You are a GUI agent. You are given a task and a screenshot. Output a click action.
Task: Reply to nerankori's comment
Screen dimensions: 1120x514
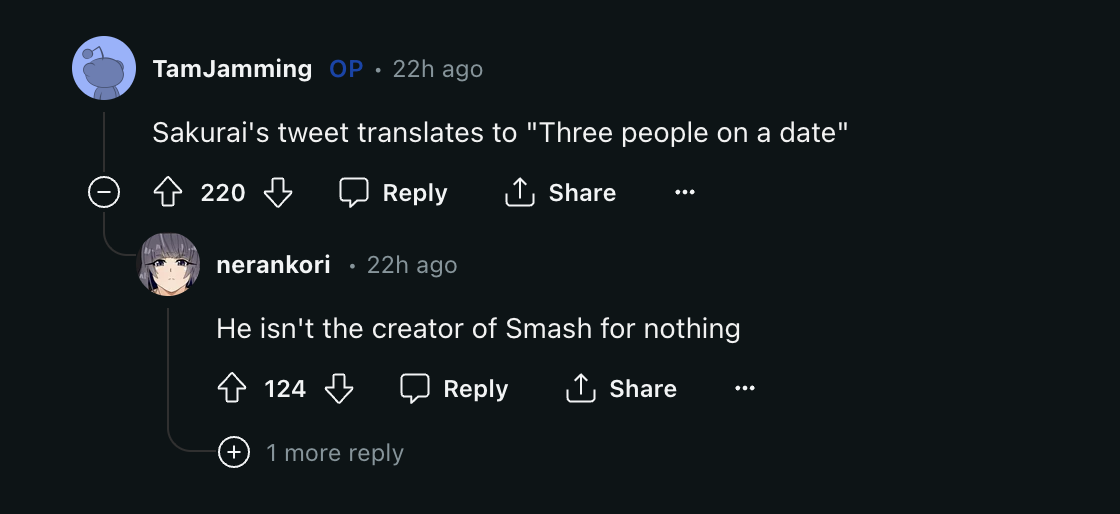tap(454, 389)
